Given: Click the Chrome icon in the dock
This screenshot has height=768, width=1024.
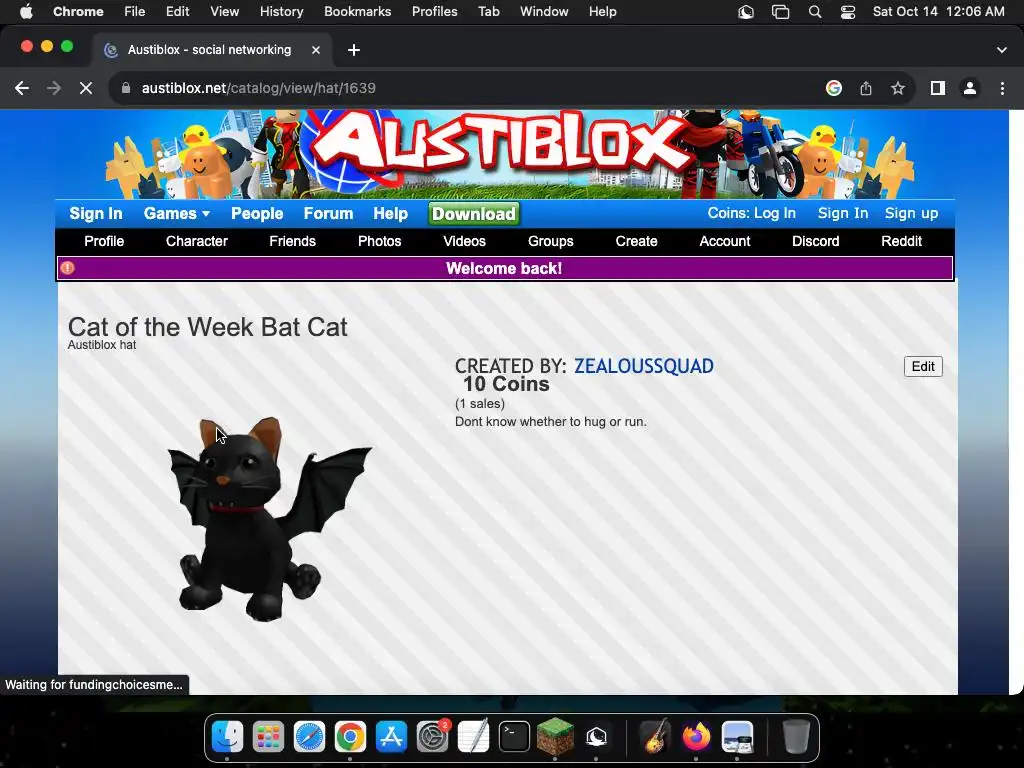Looking at the screenshot, I should (350, 737).
